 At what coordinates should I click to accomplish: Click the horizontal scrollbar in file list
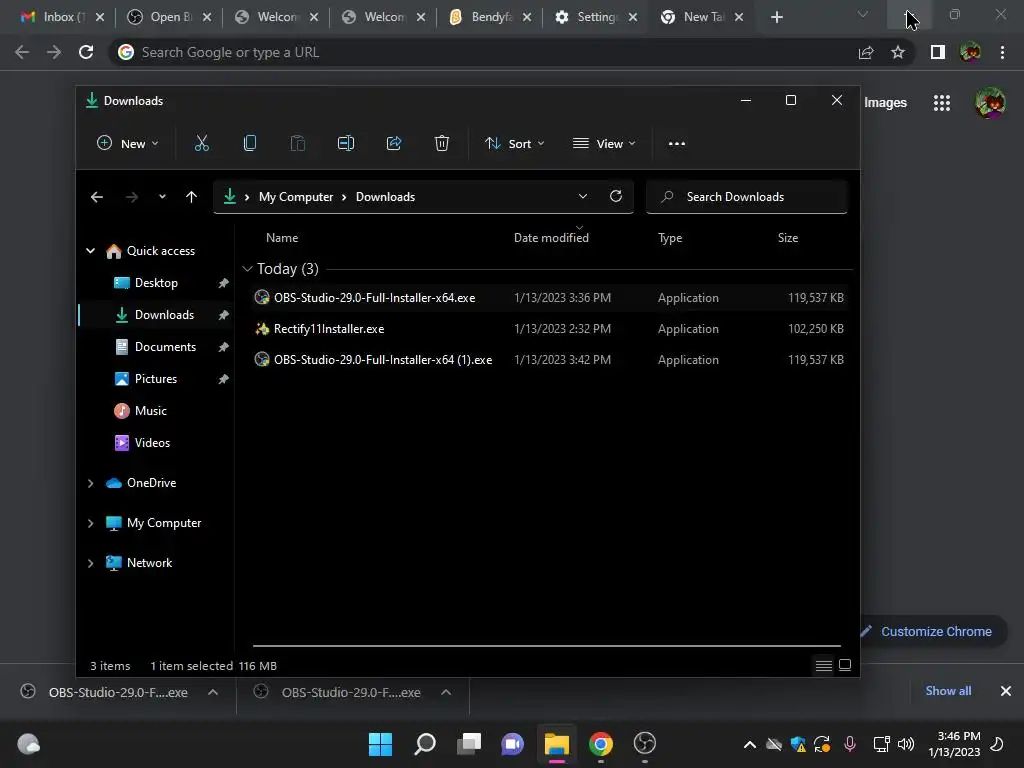coord(547,645)
